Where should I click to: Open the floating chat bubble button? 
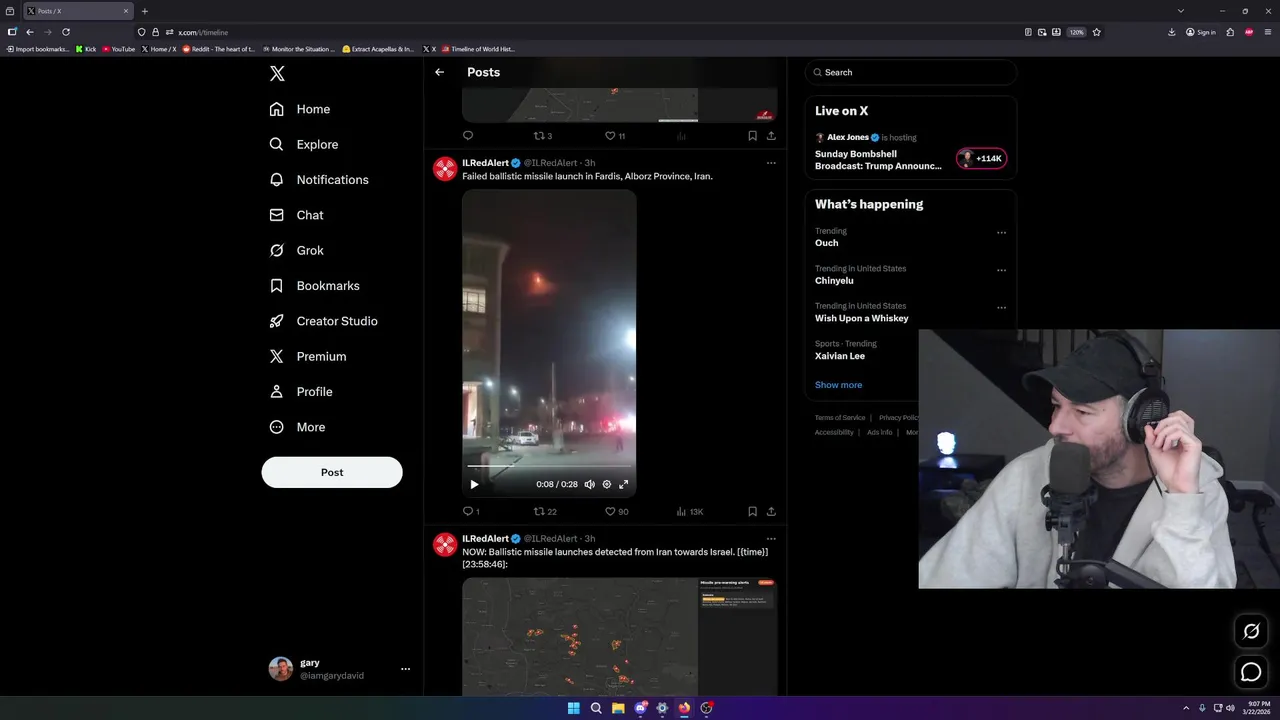point(1251,672)
